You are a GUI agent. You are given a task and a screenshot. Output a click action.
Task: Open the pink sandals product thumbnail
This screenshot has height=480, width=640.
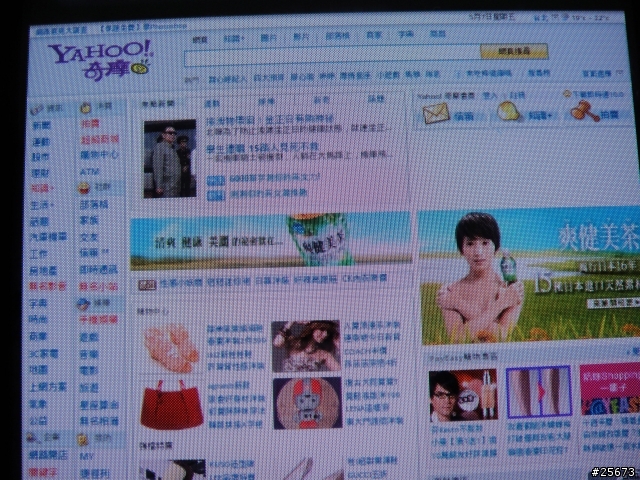[170, 348]
